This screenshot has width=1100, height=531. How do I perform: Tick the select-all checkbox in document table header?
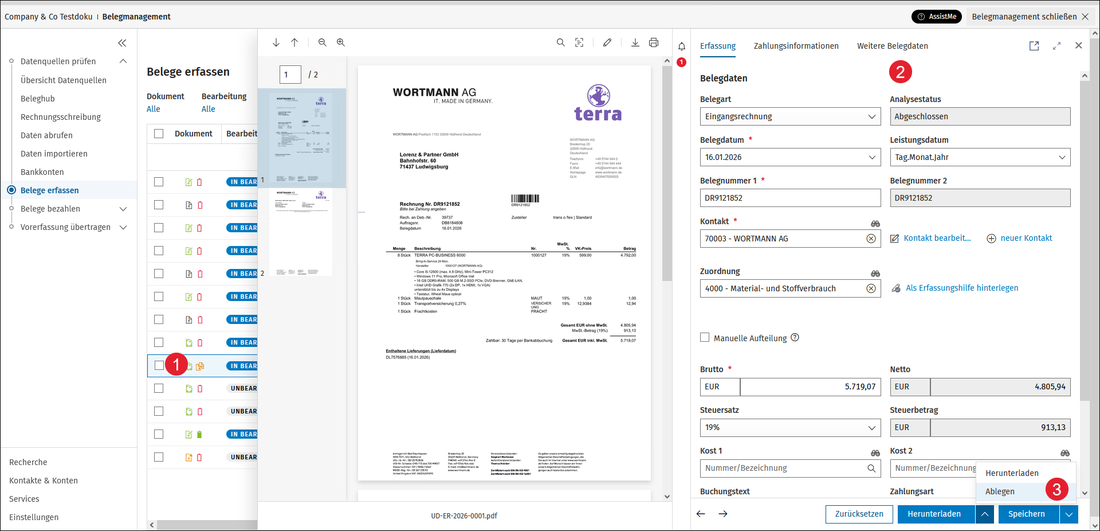[x=159, y=133]
